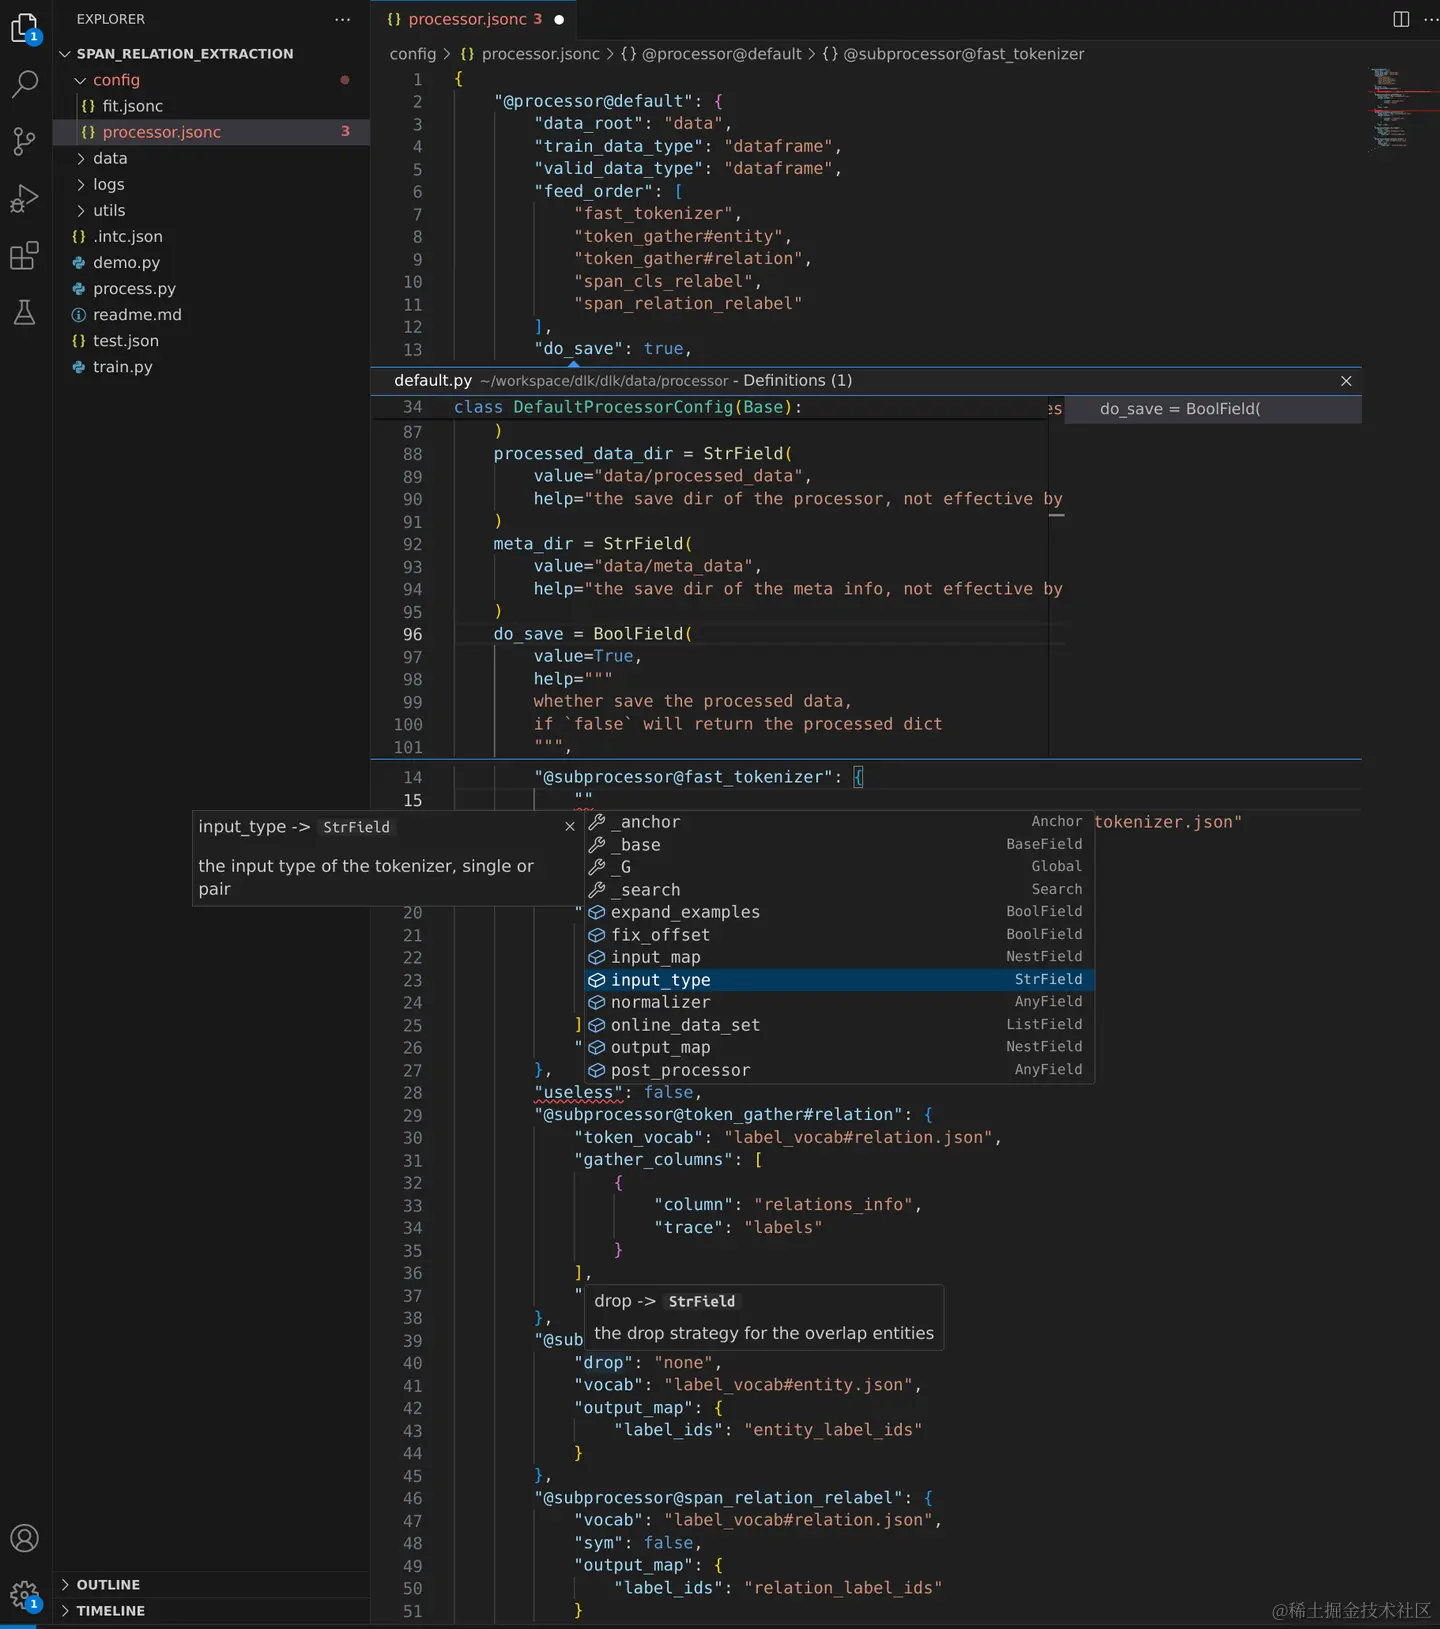Open editor more actions ellipsis
Image resolution: width=1440 pixels, height=1629 pixels.
click(1431, 19)
